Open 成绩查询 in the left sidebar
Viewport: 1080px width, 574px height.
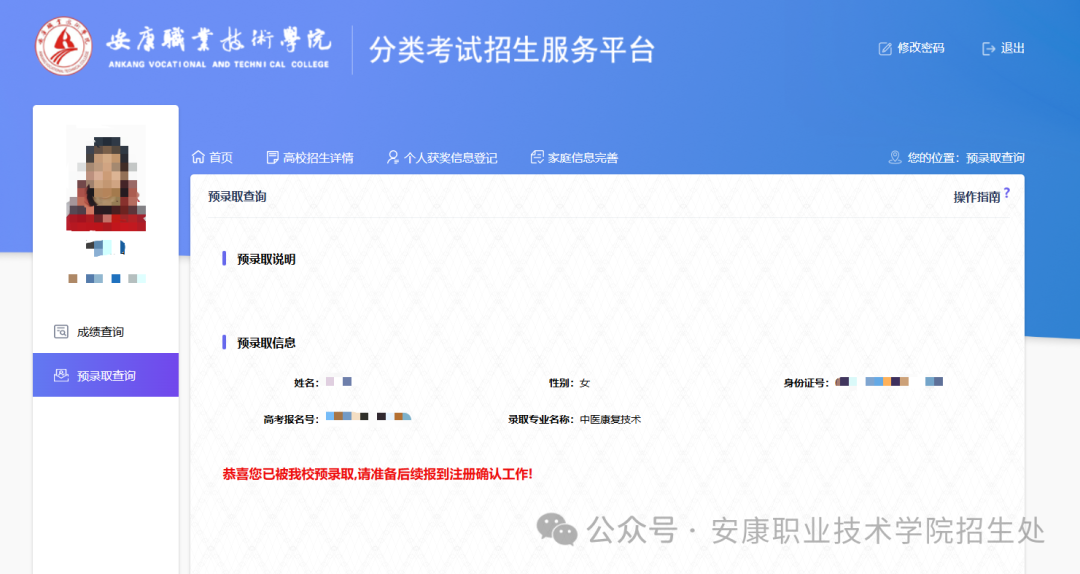click(x=101, y=332)
